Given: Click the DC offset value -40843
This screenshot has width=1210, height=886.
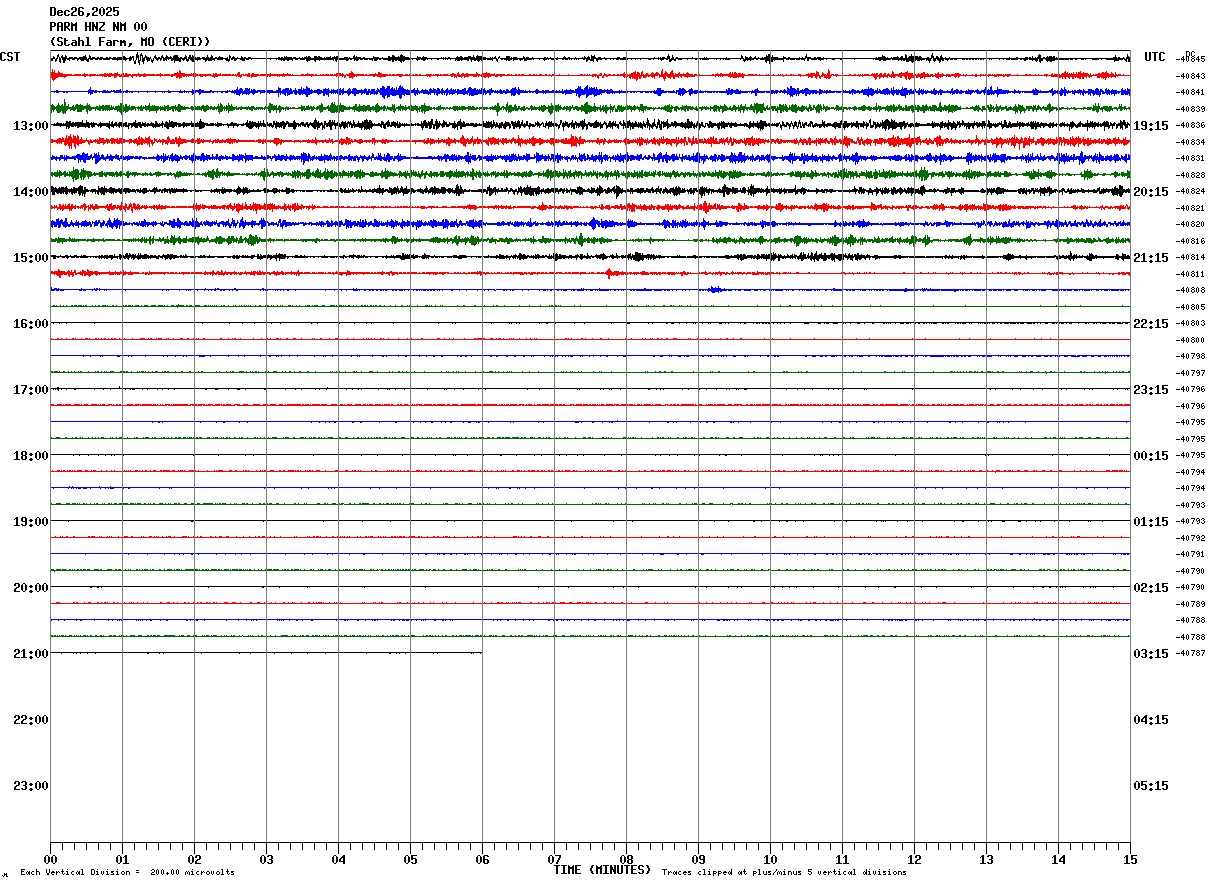Looking at the screenshot, I should click(x=1190, y=76).
